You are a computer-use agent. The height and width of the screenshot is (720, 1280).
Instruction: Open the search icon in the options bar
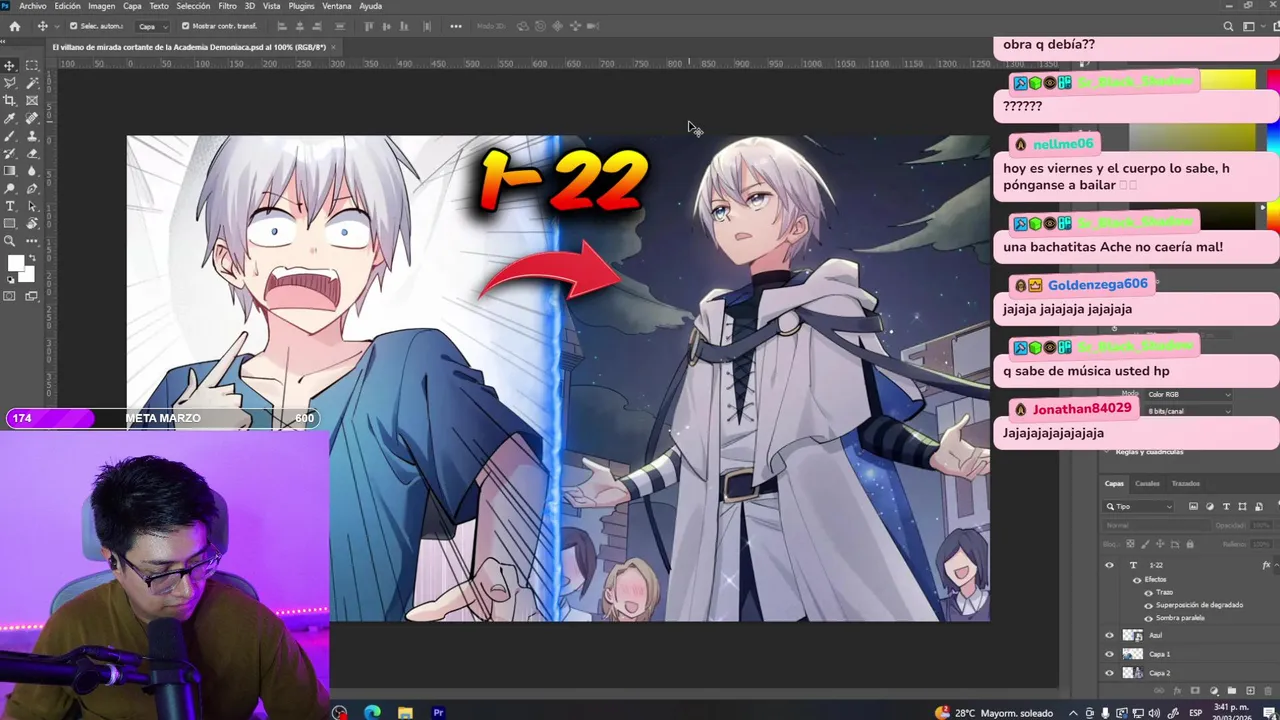[1229, 26]
